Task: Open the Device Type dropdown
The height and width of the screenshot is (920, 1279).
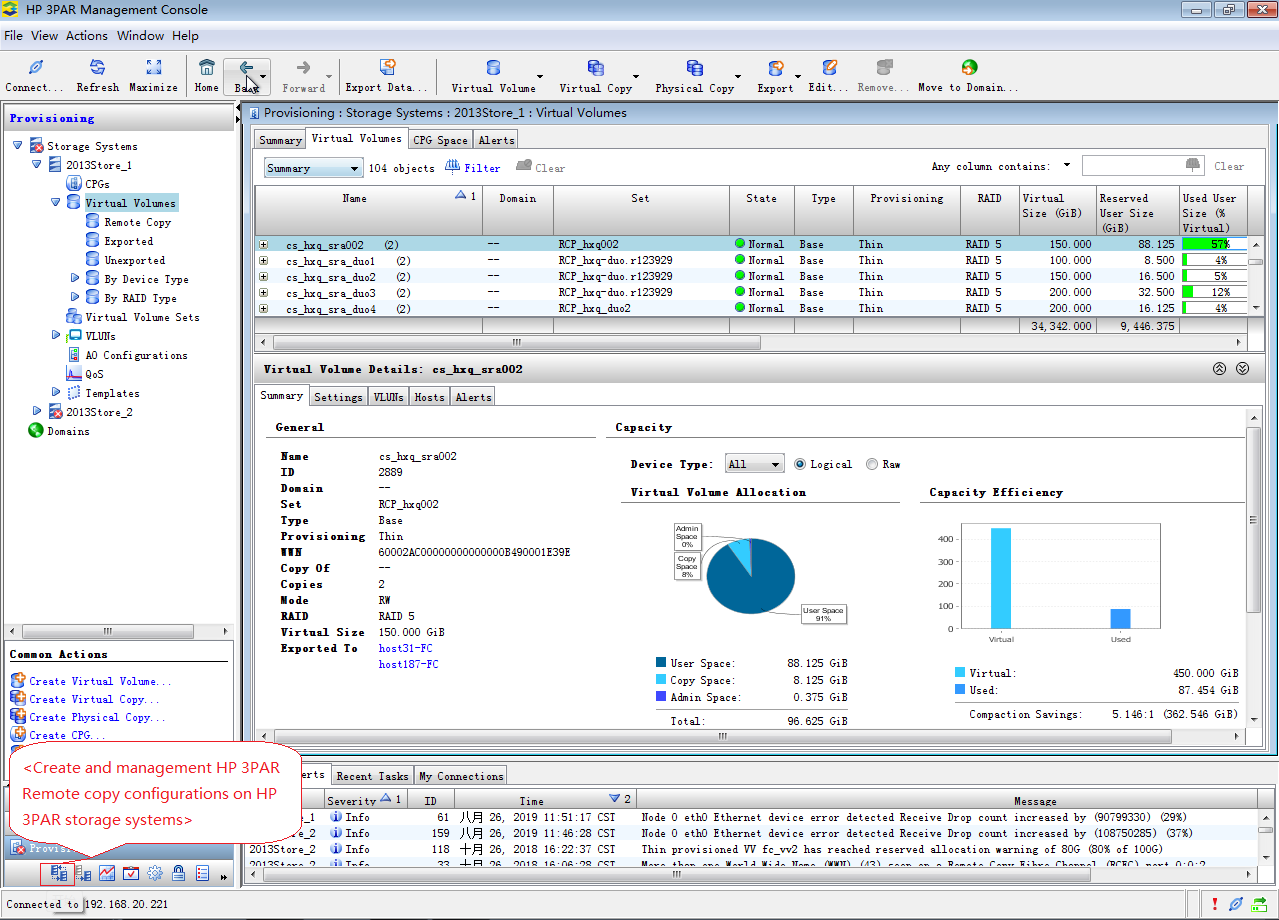Action: [755, 464]
